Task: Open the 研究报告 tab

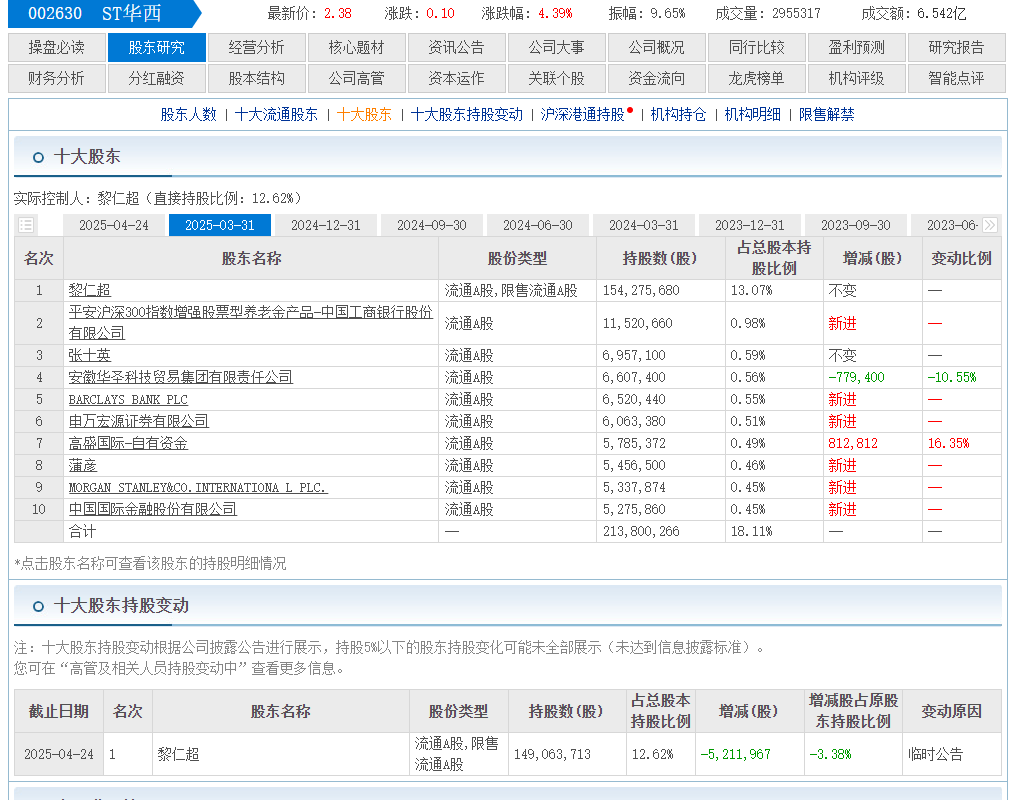Action: [956, 47]
